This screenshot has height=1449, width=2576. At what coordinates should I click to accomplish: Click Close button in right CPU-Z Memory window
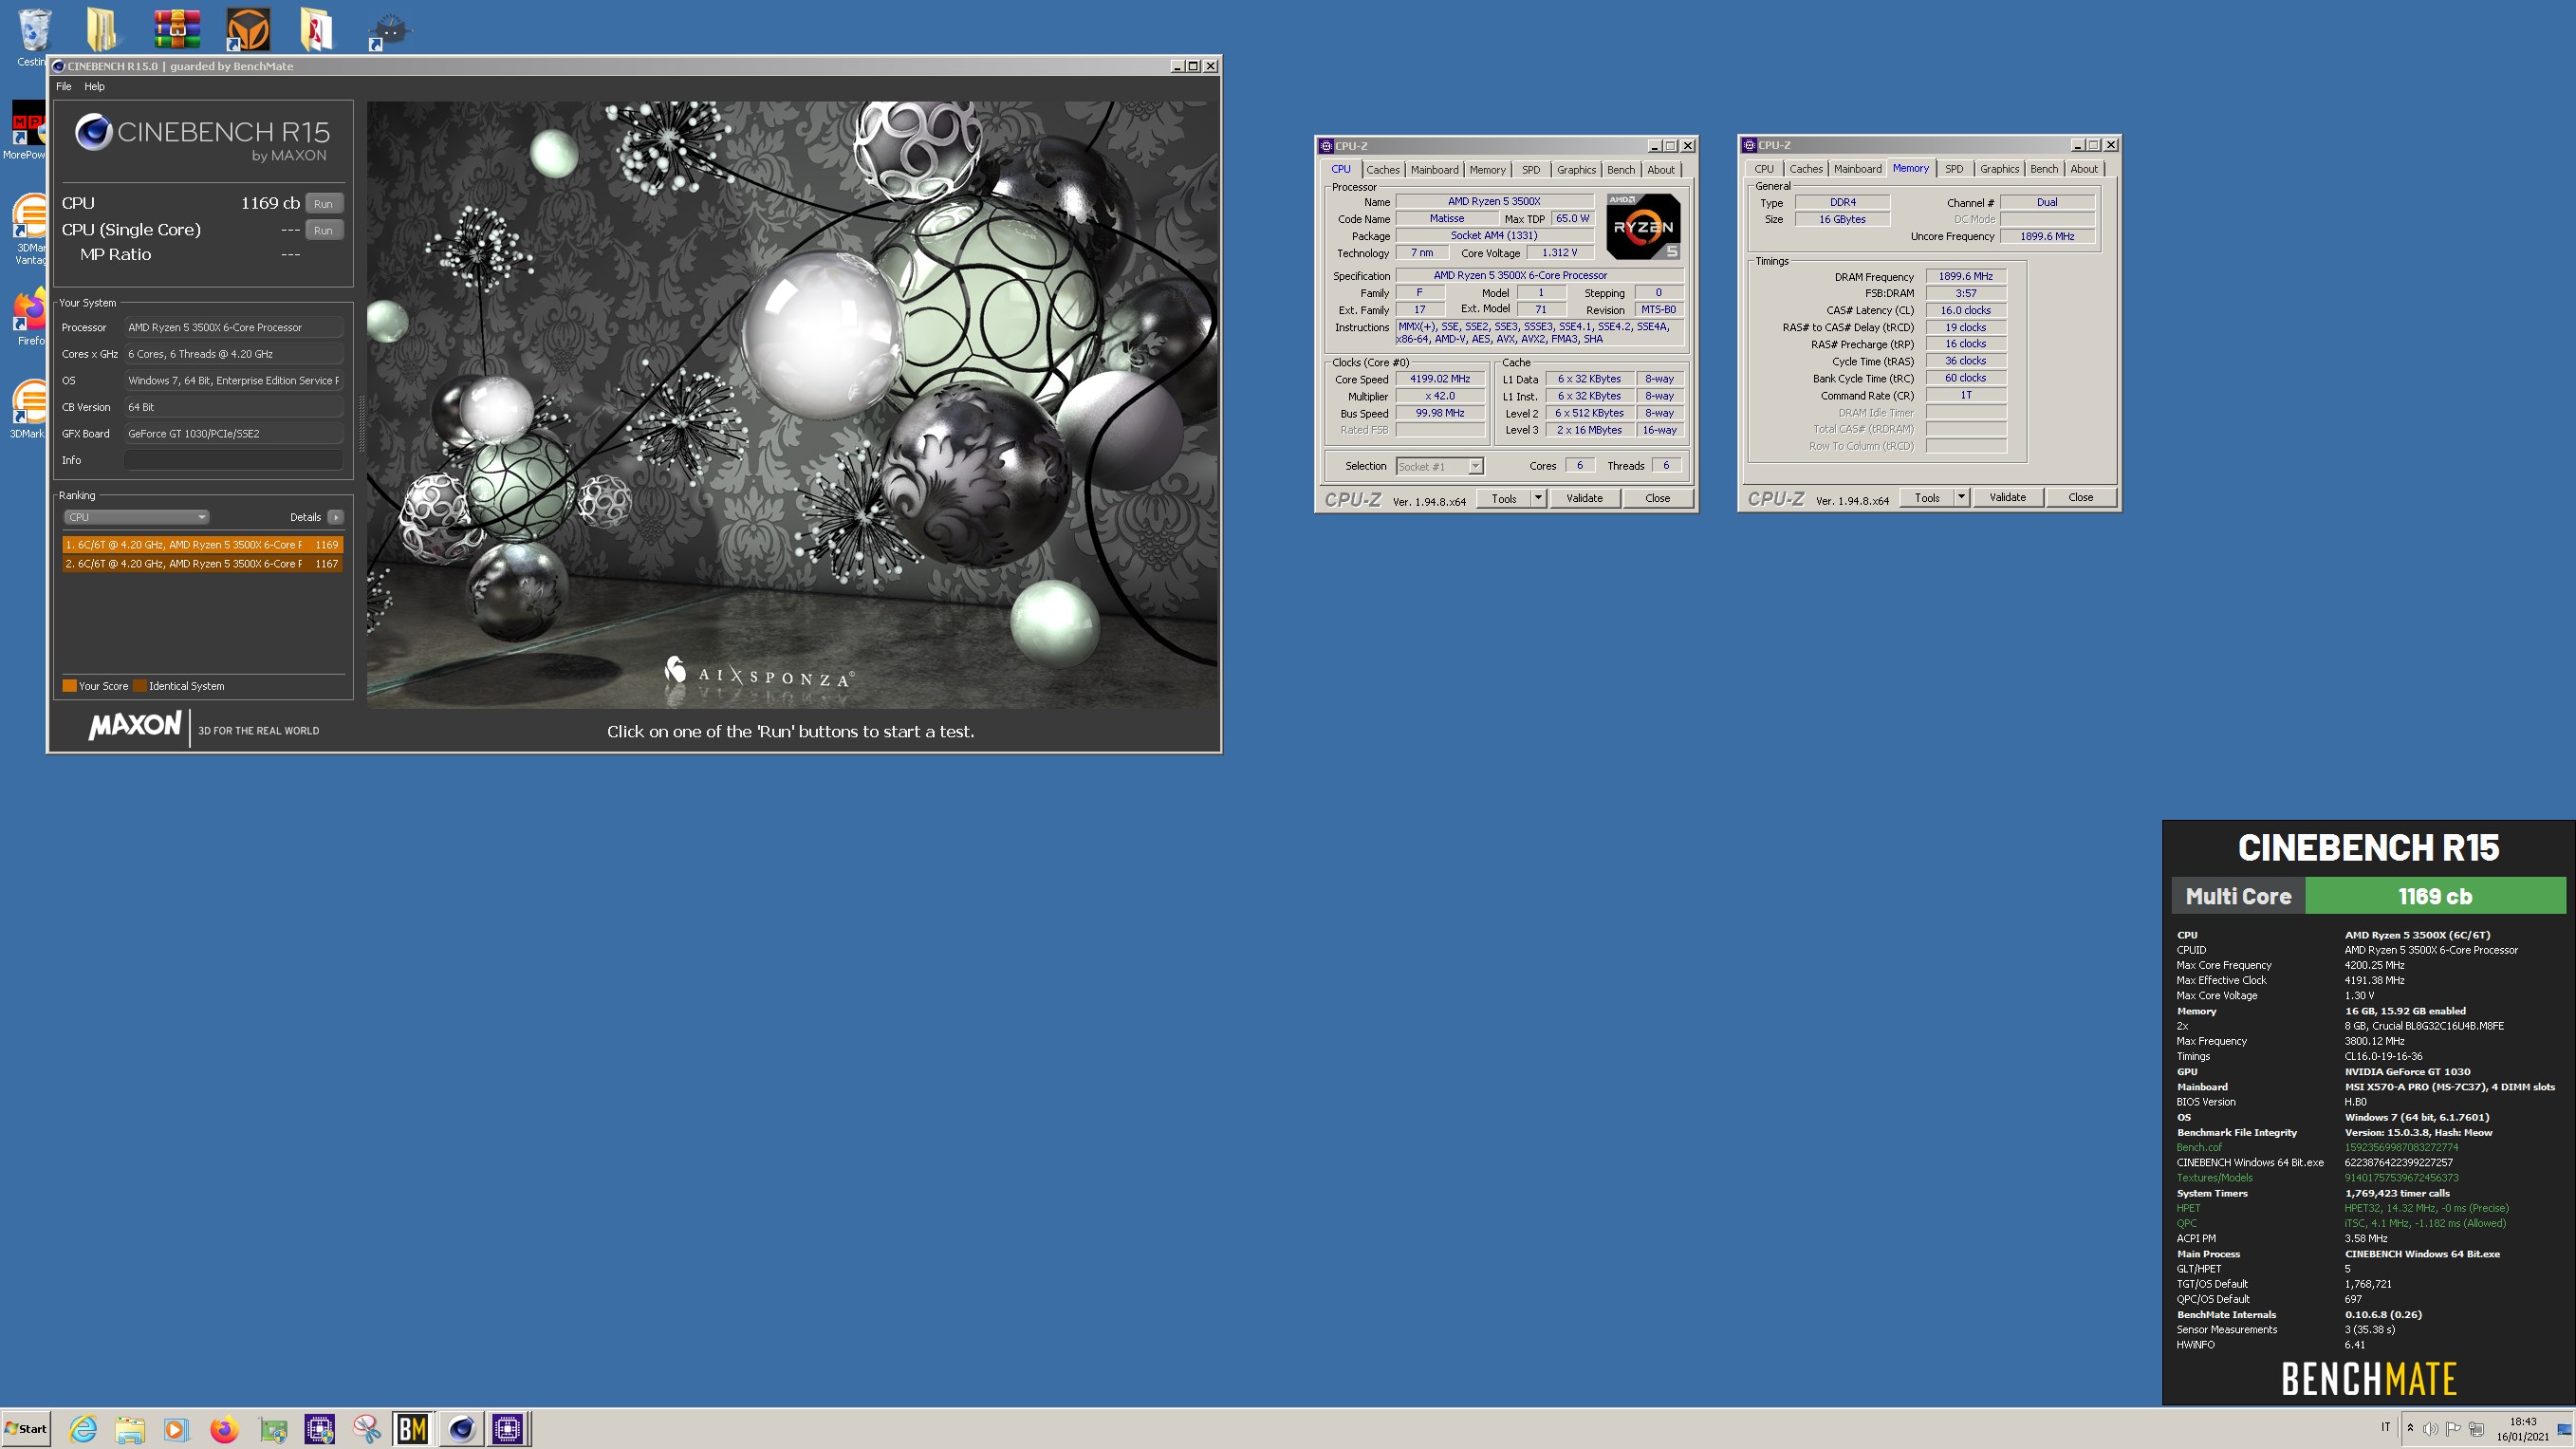[2080, 497]
